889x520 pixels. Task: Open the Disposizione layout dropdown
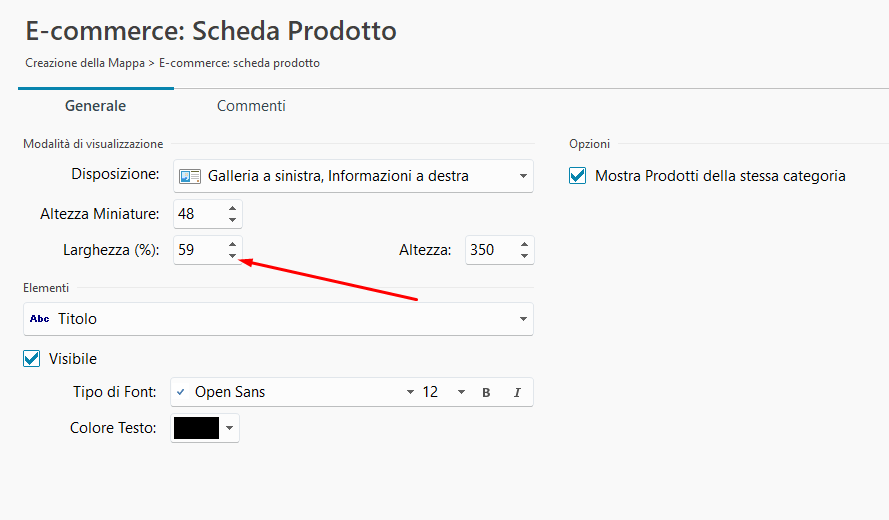pyautogui.click(x=523, y=177)
